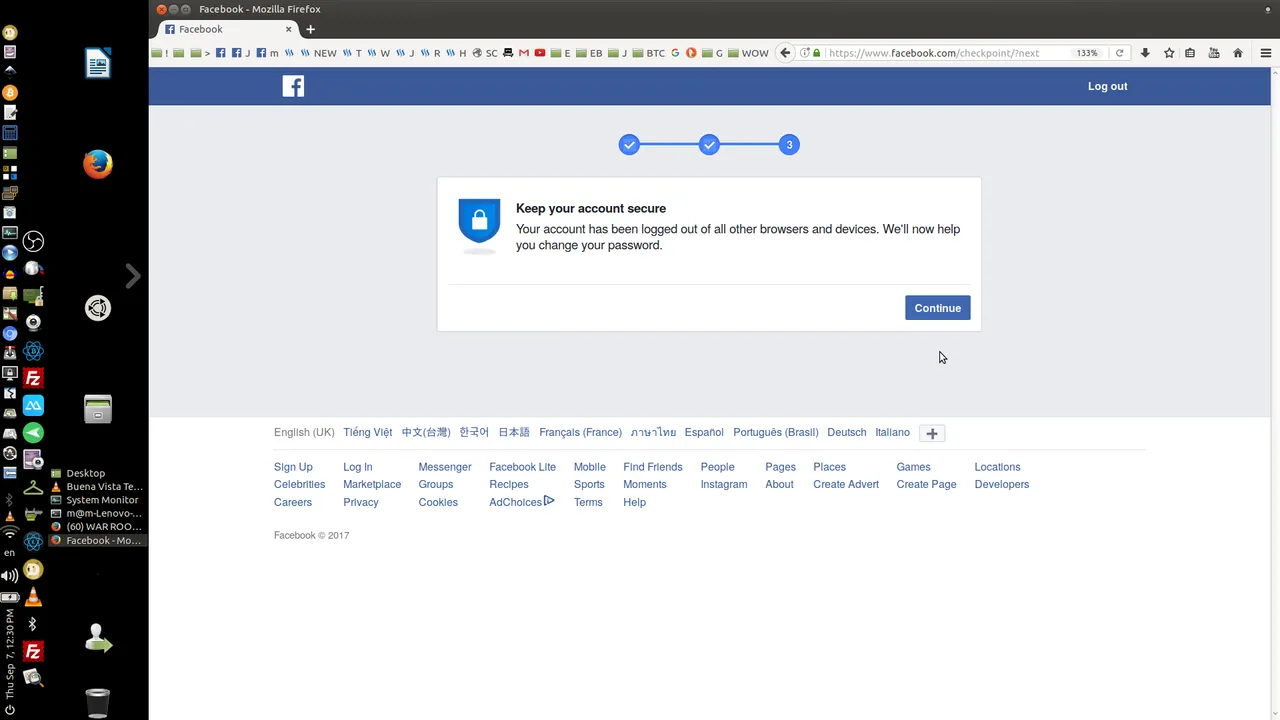Log out using the header link

click(1107, 86)
